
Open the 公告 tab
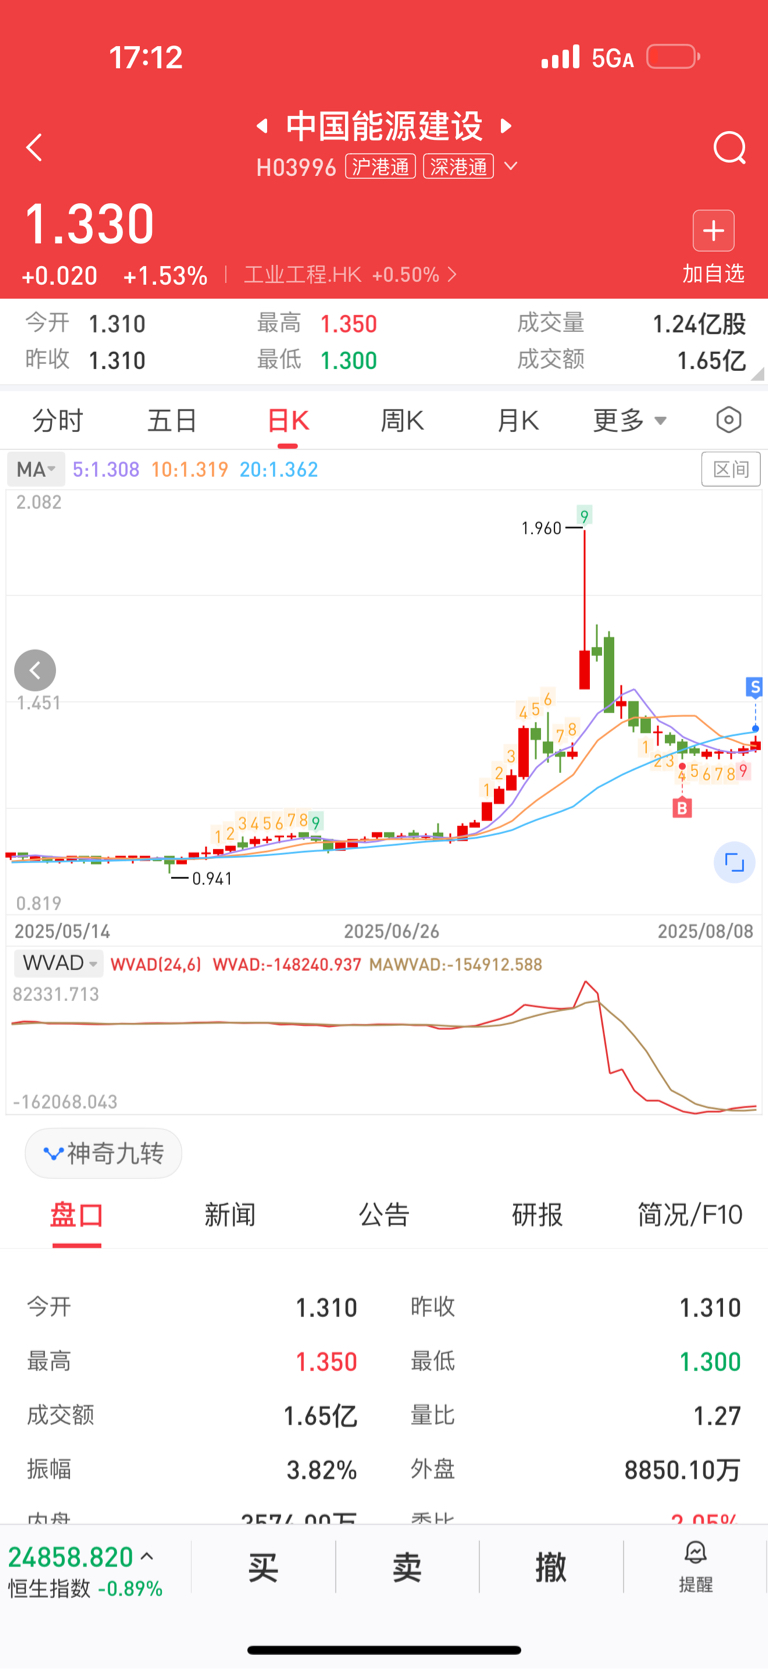pos(384,1215)
